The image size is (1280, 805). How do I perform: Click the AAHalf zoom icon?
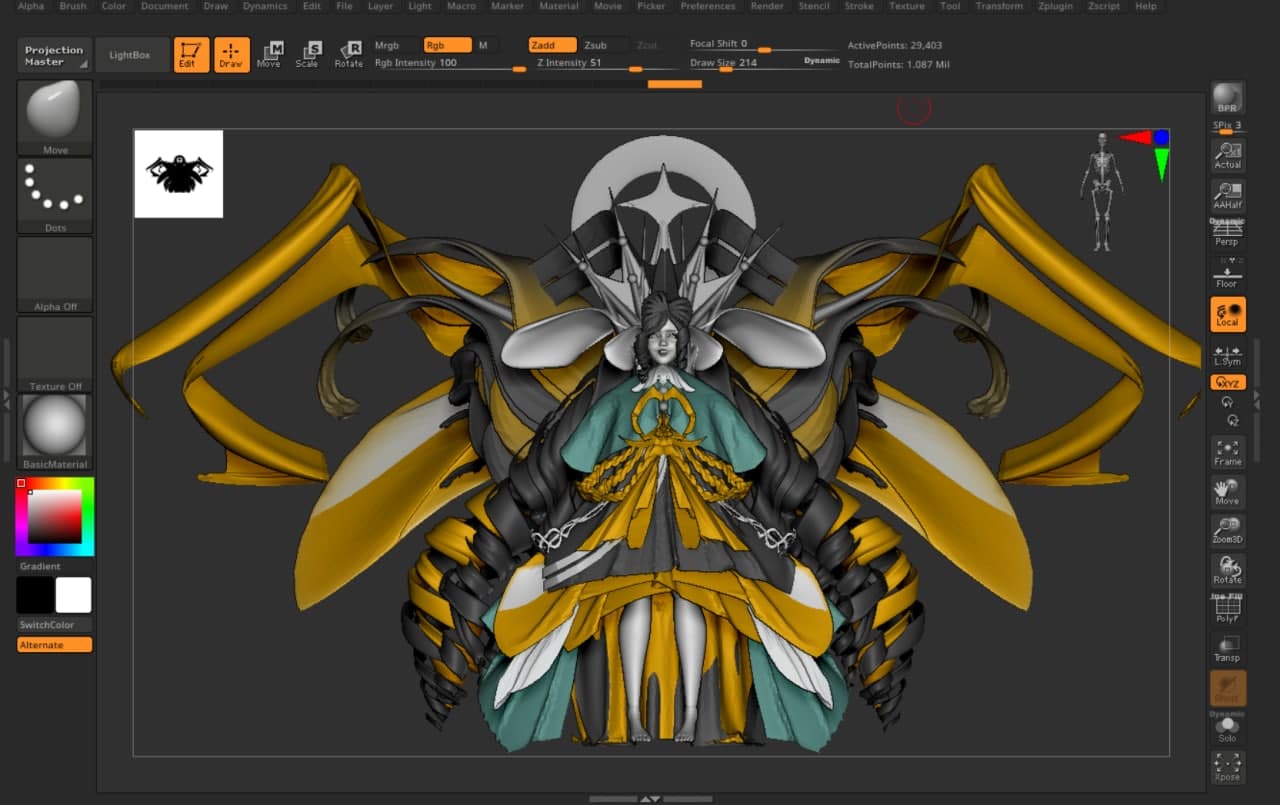point(1227,195)
